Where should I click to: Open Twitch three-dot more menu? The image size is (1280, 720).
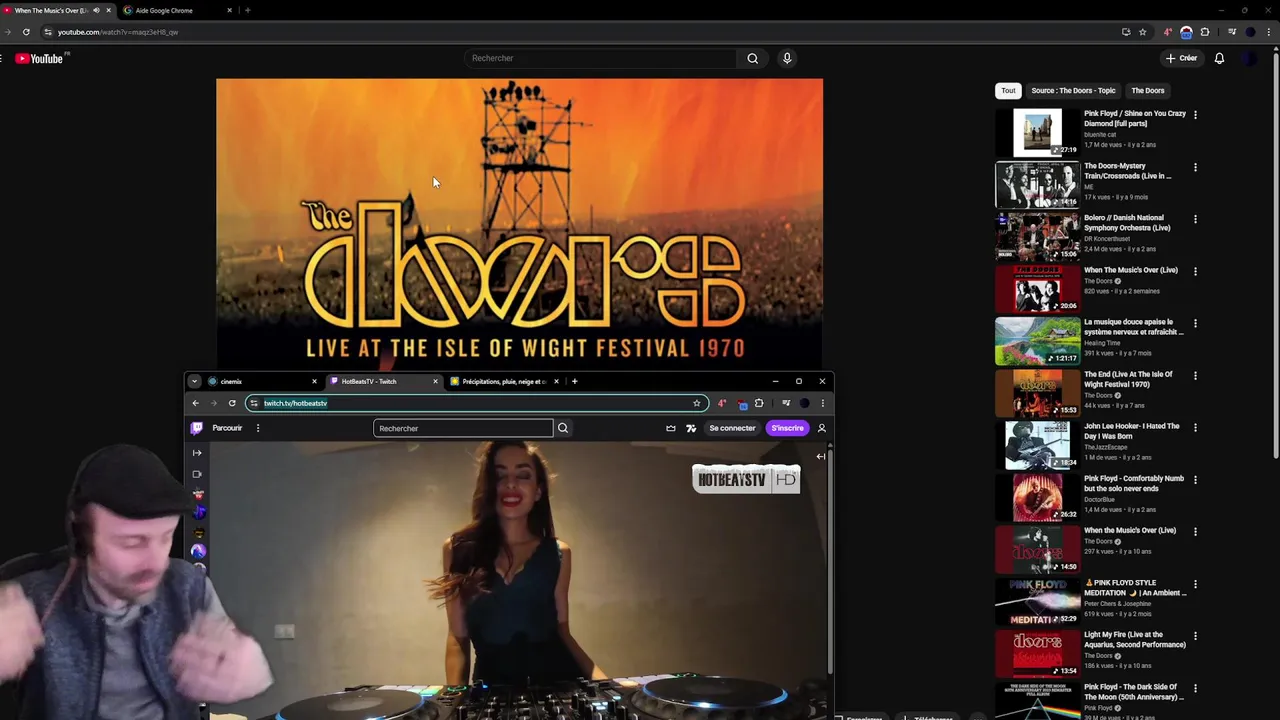pyautogui.click(x=258, y=428)
